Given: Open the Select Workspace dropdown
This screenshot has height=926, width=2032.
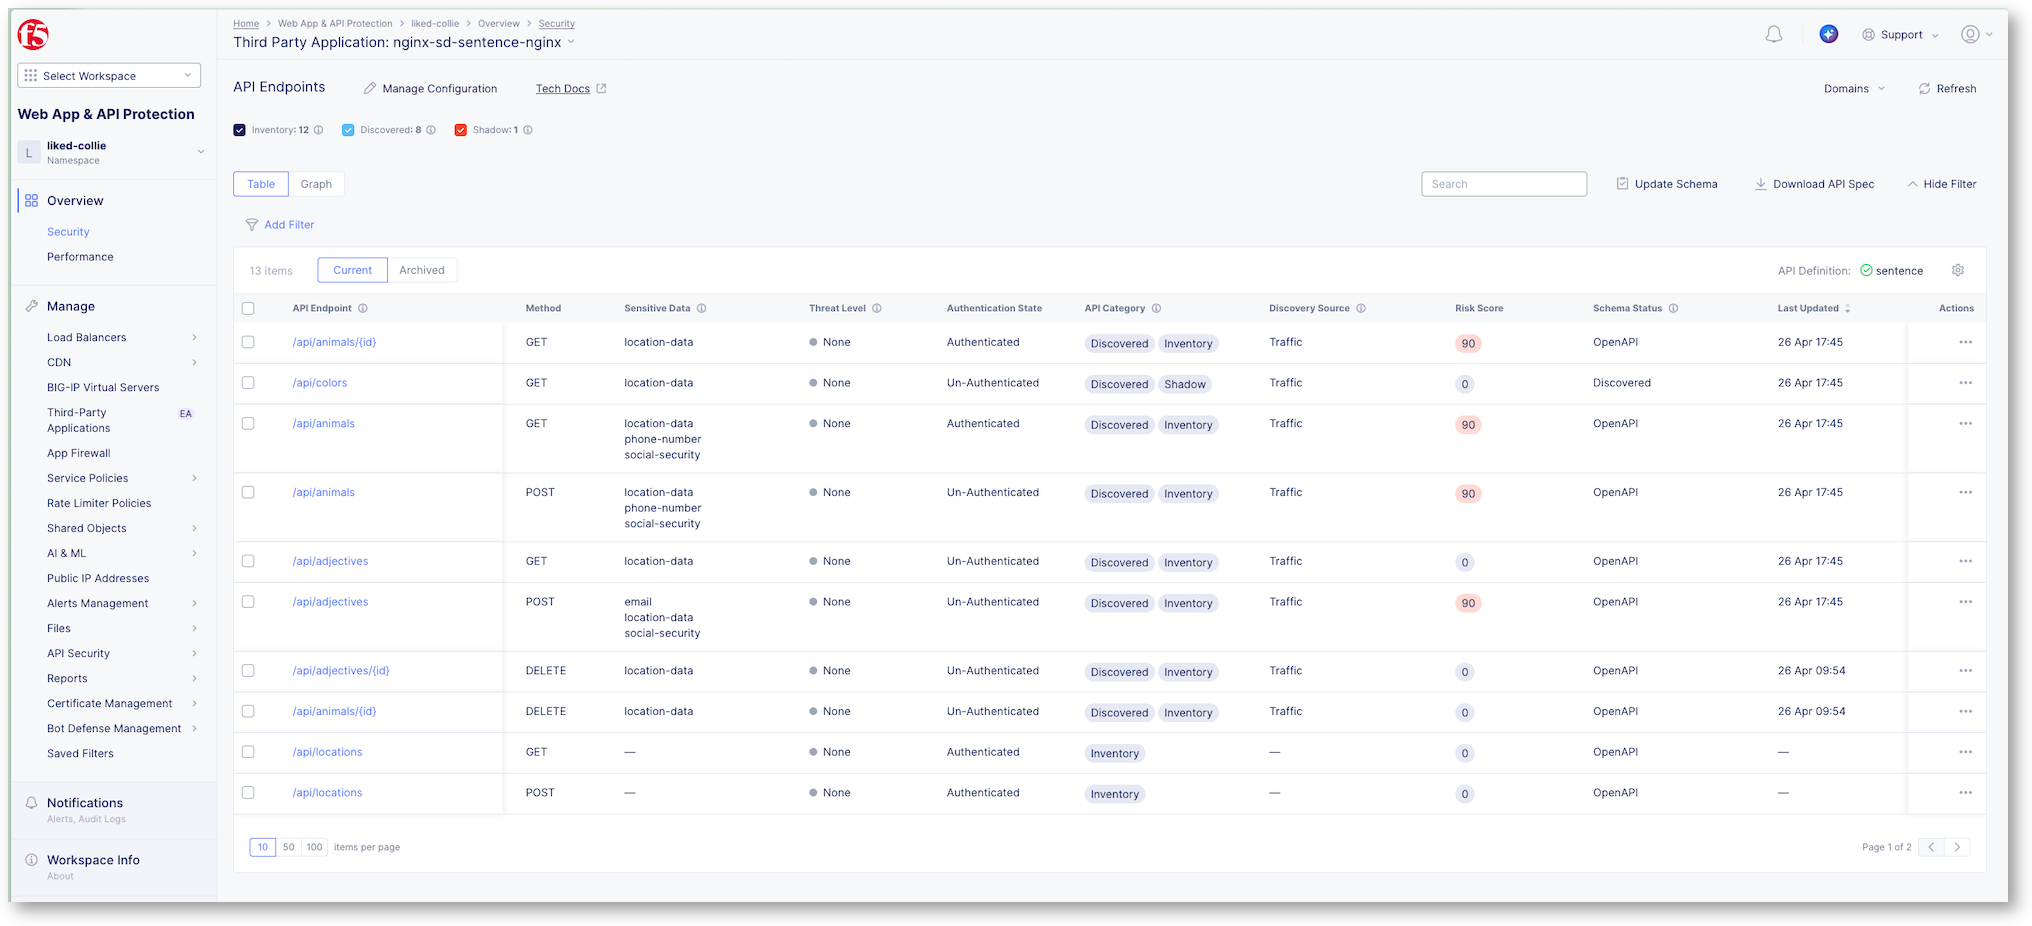Looking at the screenshot, I should (x=109, y=76).
